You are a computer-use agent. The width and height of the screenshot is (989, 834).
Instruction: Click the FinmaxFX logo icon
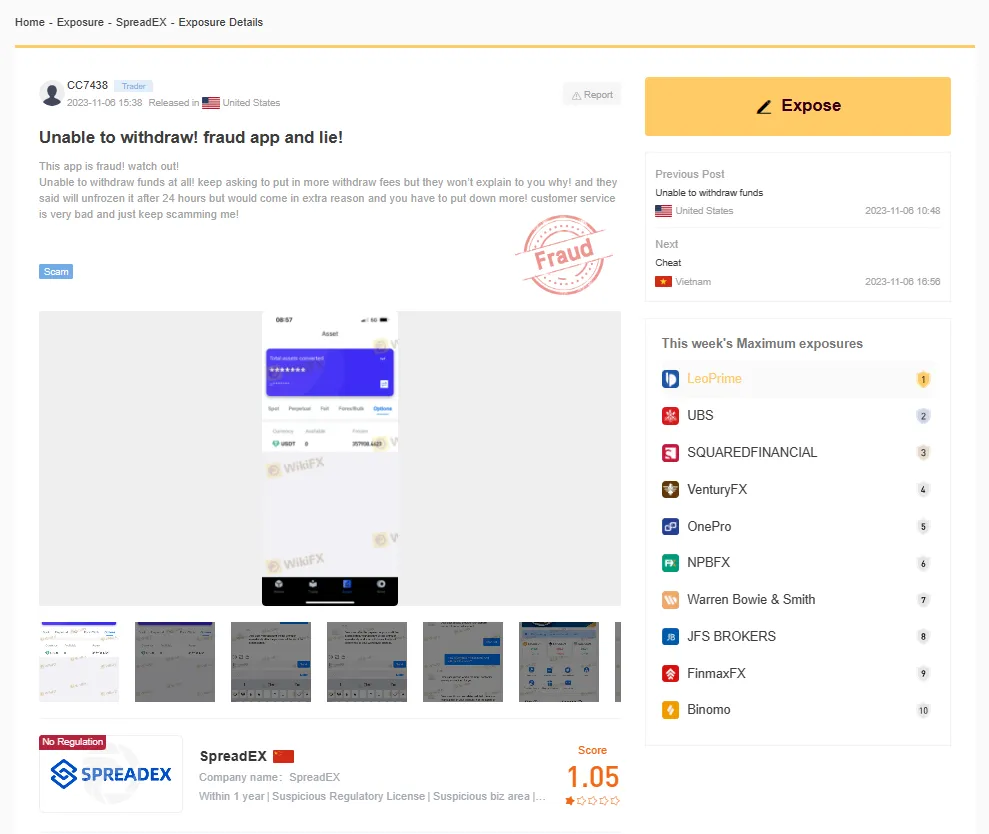point(670,673)
